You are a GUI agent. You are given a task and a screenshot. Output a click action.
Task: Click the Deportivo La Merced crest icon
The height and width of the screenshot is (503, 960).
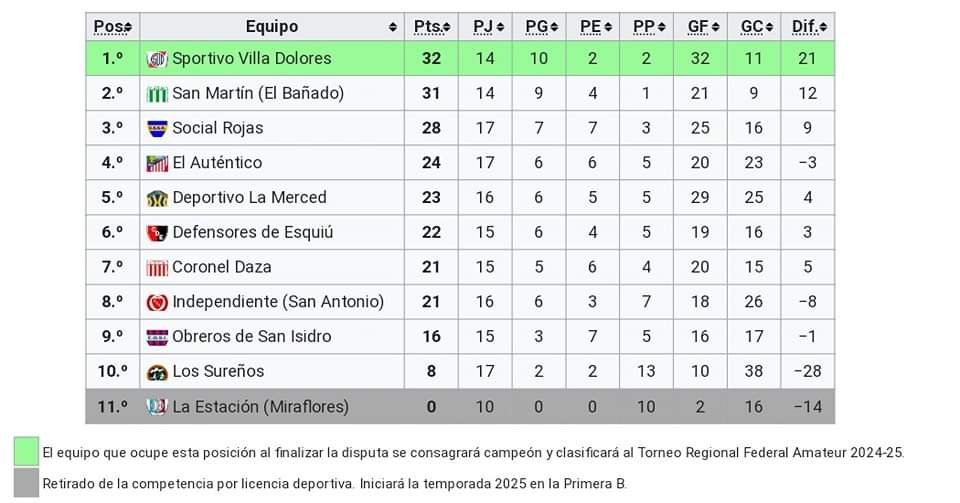tap(157, 198)
